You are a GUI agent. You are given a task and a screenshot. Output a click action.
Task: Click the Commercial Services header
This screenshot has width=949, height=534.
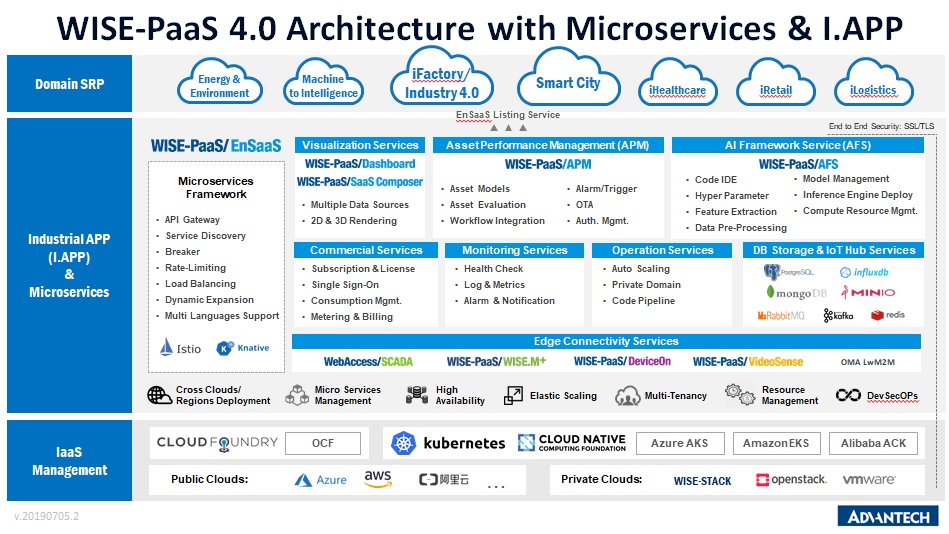(x=366, y=250)
